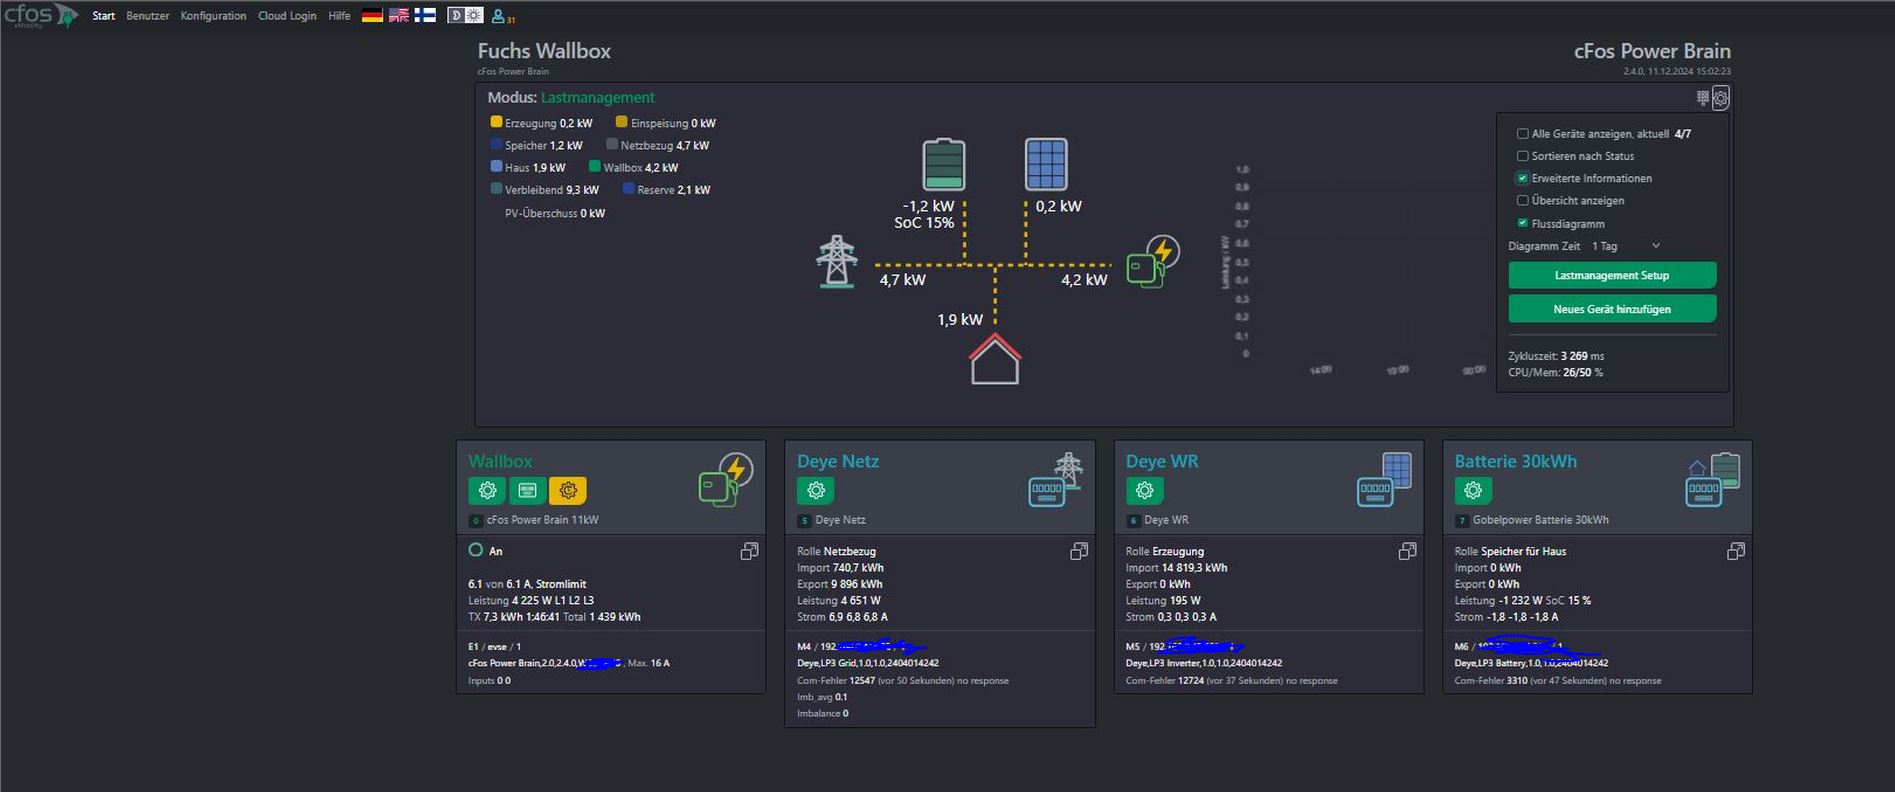
Task: Click the Deye WR inverter icon
Action: click(1384, 479)
